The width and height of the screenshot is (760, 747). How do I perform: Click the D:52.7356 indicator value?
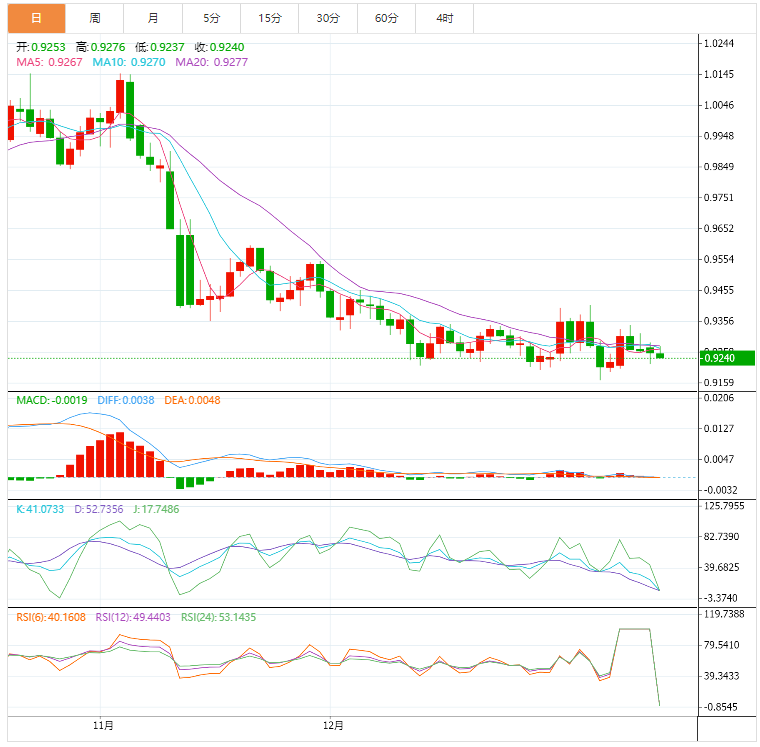point(99,509)
